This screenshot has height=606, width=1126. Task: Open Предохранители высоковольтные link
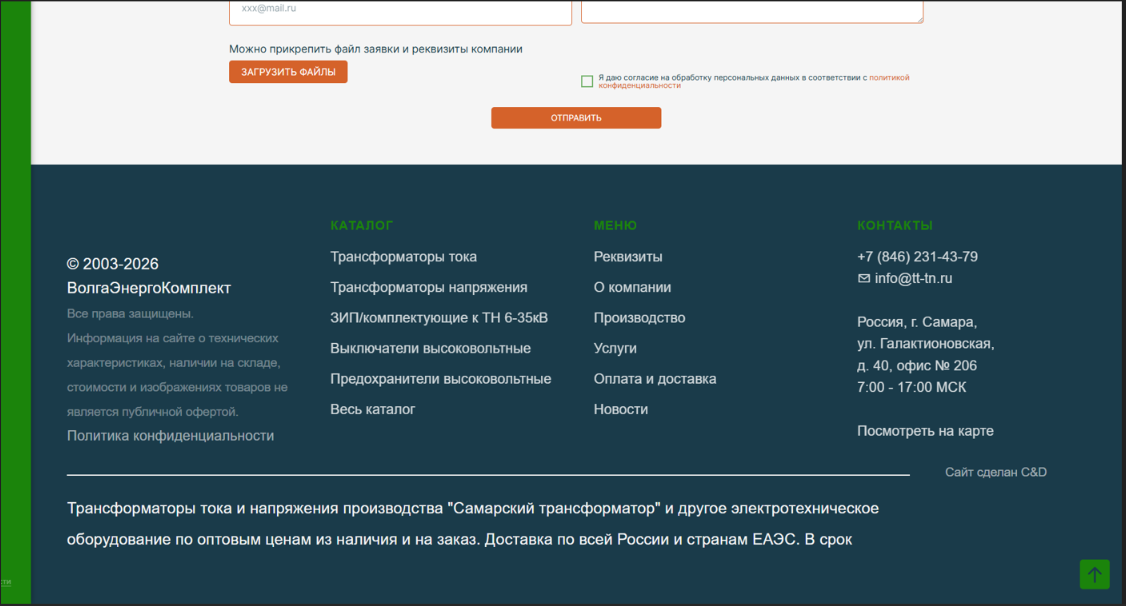pos(440,378)
